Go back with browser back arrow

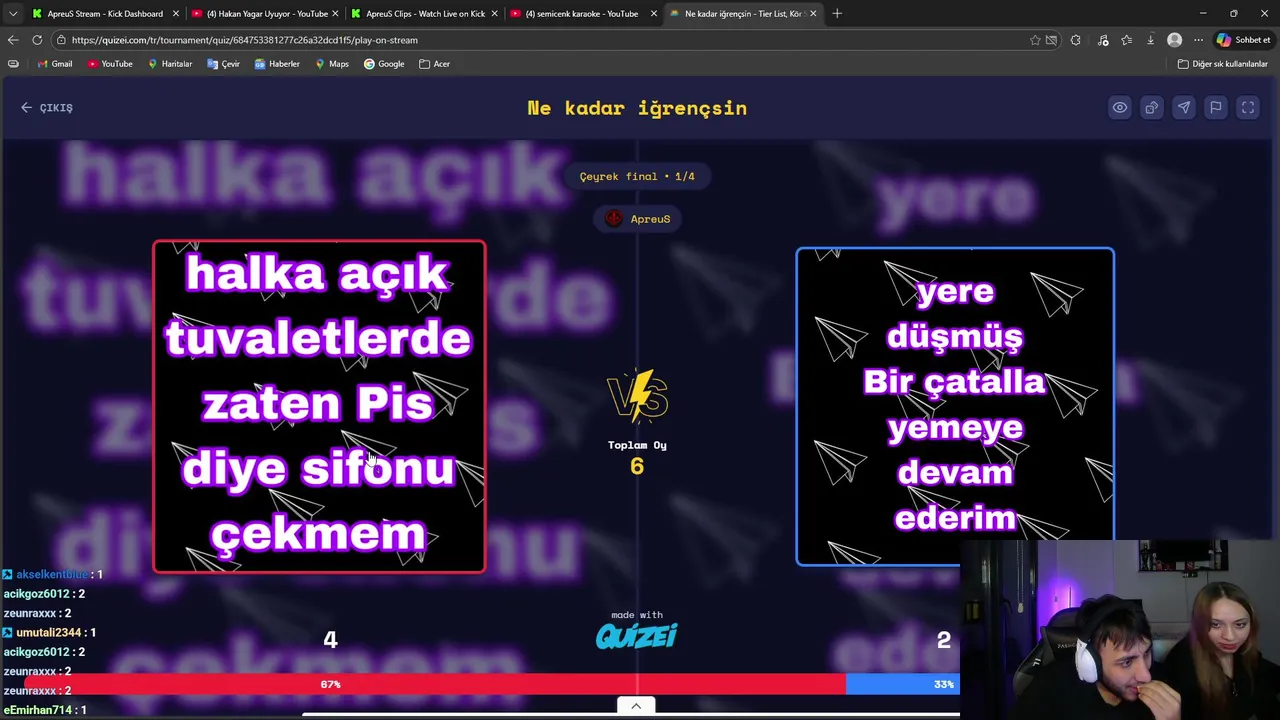[x=13, y=40]
